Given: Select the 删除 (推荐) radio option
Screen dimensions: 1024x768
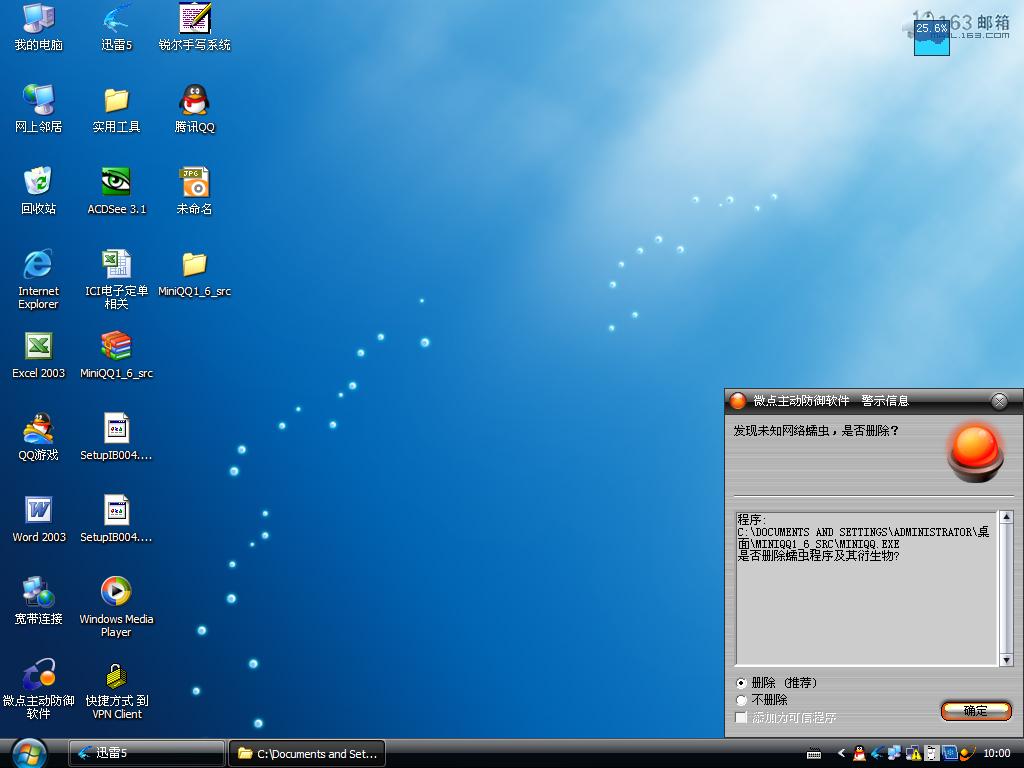Looking at the screenshot, I should tap(741, 683).
